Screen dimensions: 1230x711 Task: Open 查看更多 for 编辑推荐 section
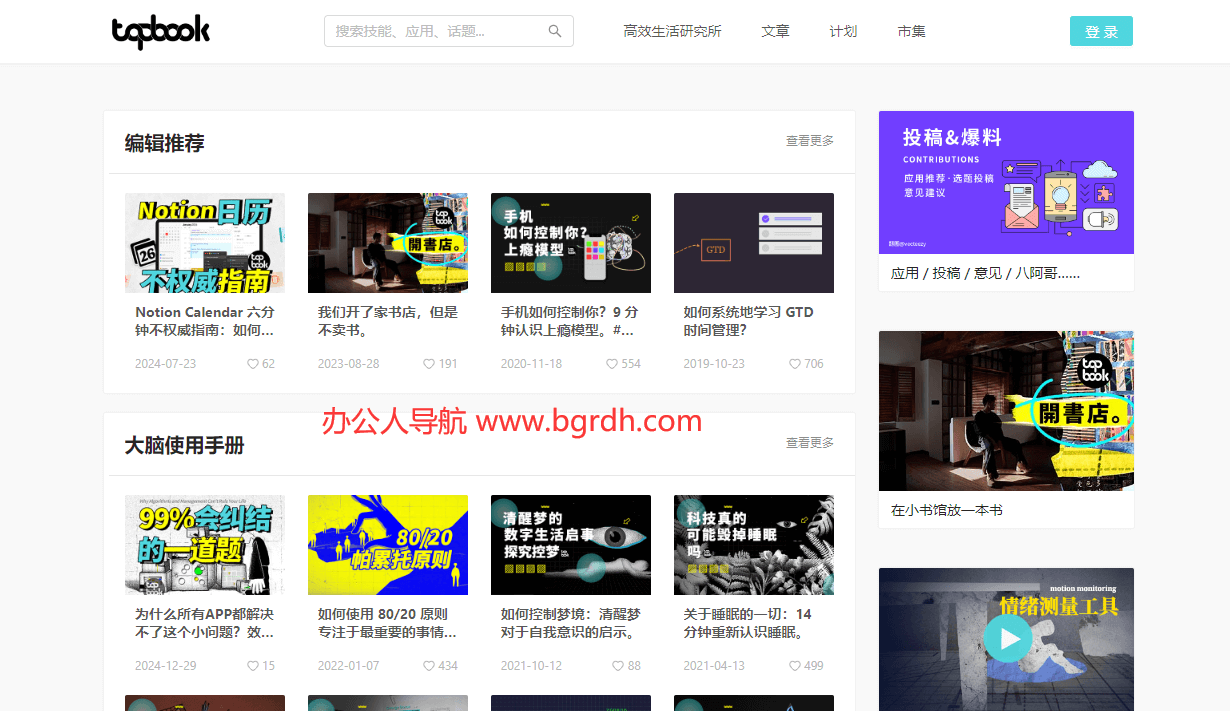point(809,140)
